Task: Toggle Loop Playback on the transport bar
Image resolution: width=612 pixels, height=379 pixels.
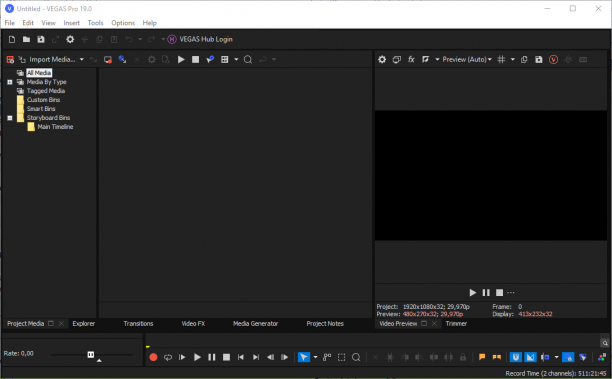Action: (168, 357)
